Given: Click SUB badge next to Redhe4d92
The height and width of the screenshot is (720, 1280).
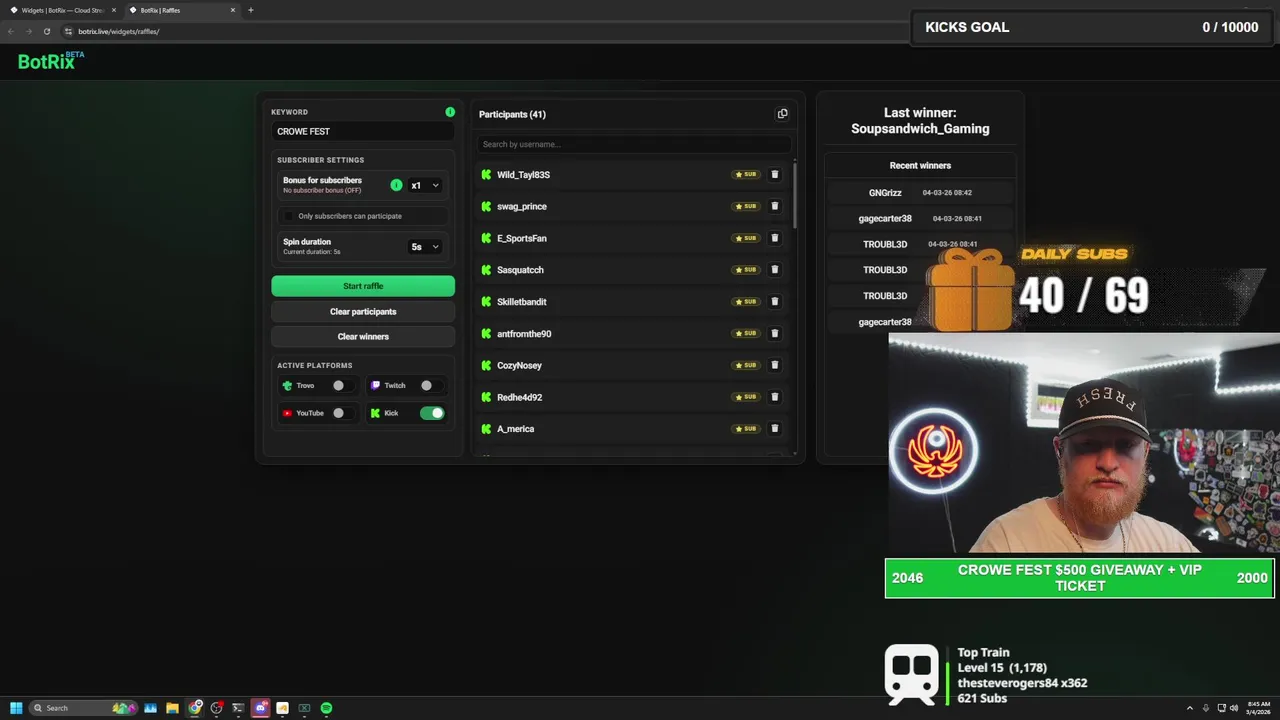Looking at the screenshot, I should pos(745,397).
